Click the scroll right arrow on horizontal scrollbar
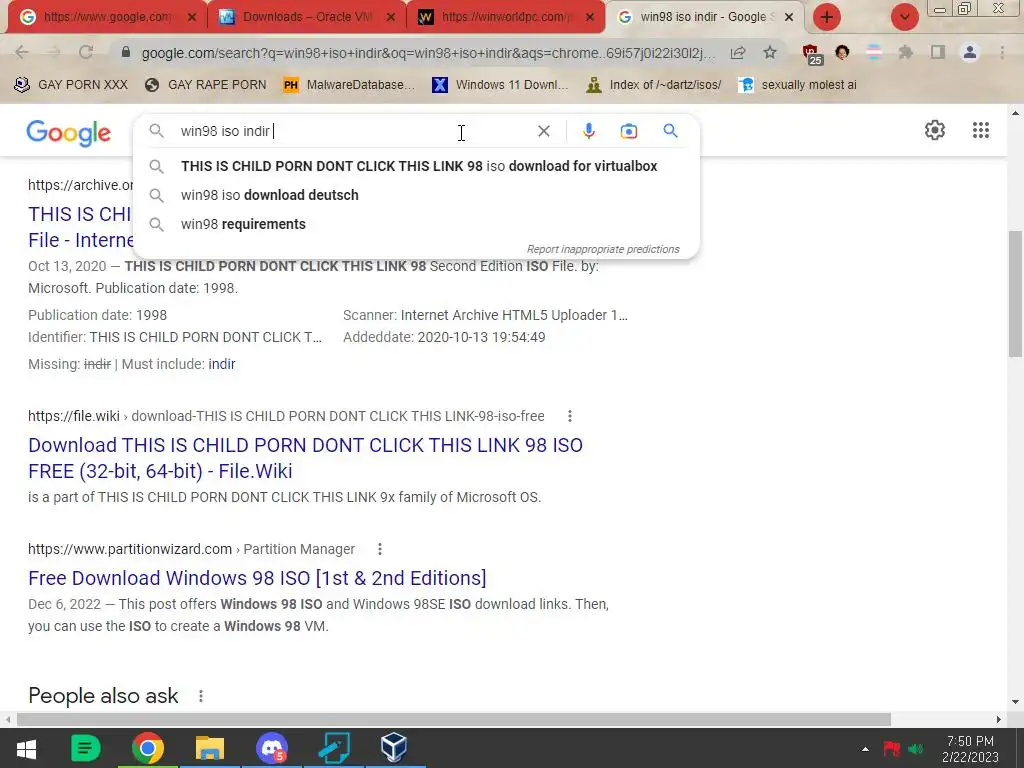This screenshot has height=768, width=1024. pos(999,719)
